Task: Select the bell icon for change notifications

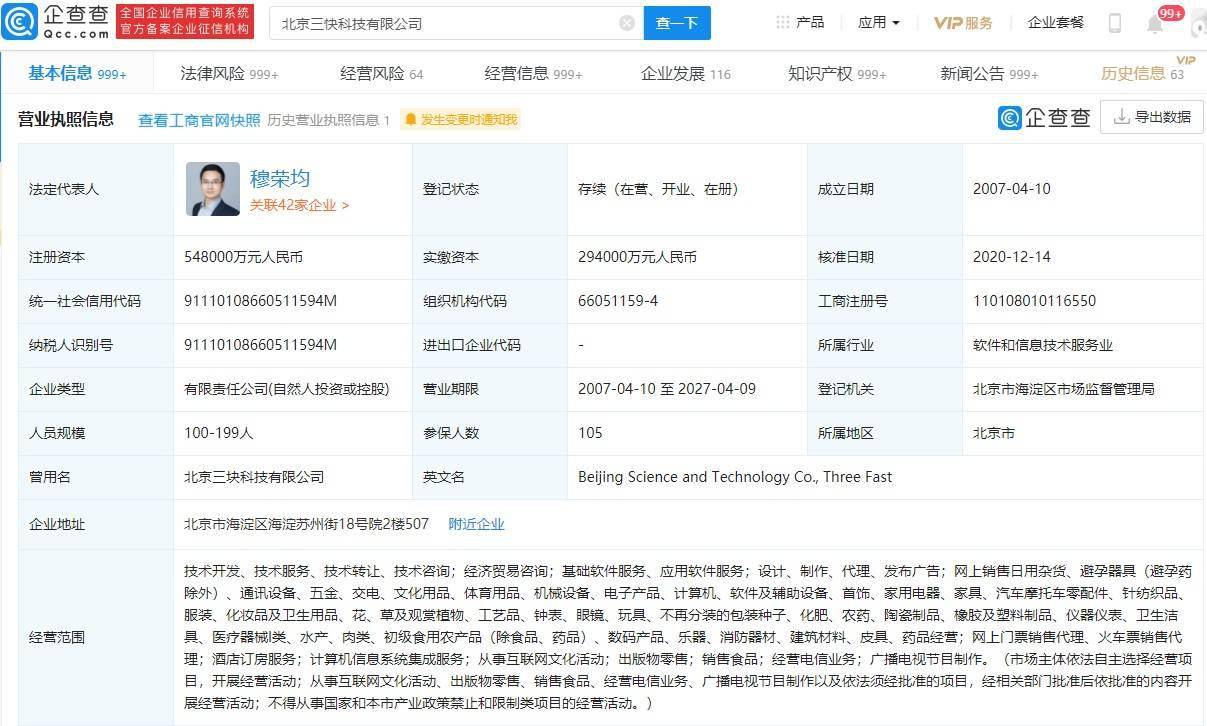Action: (x=410, y=120)
